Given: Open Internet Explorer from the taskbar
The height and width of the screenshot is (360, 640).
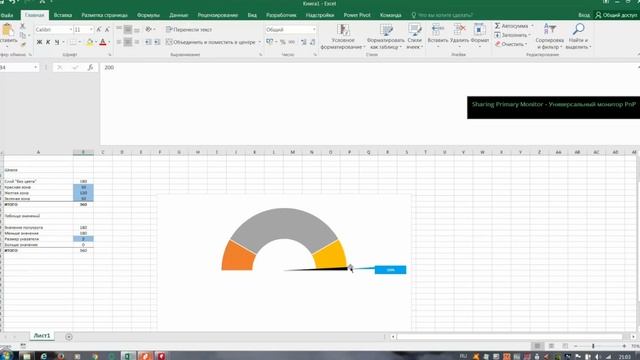Looking at the screenshot, I should 44,356.
